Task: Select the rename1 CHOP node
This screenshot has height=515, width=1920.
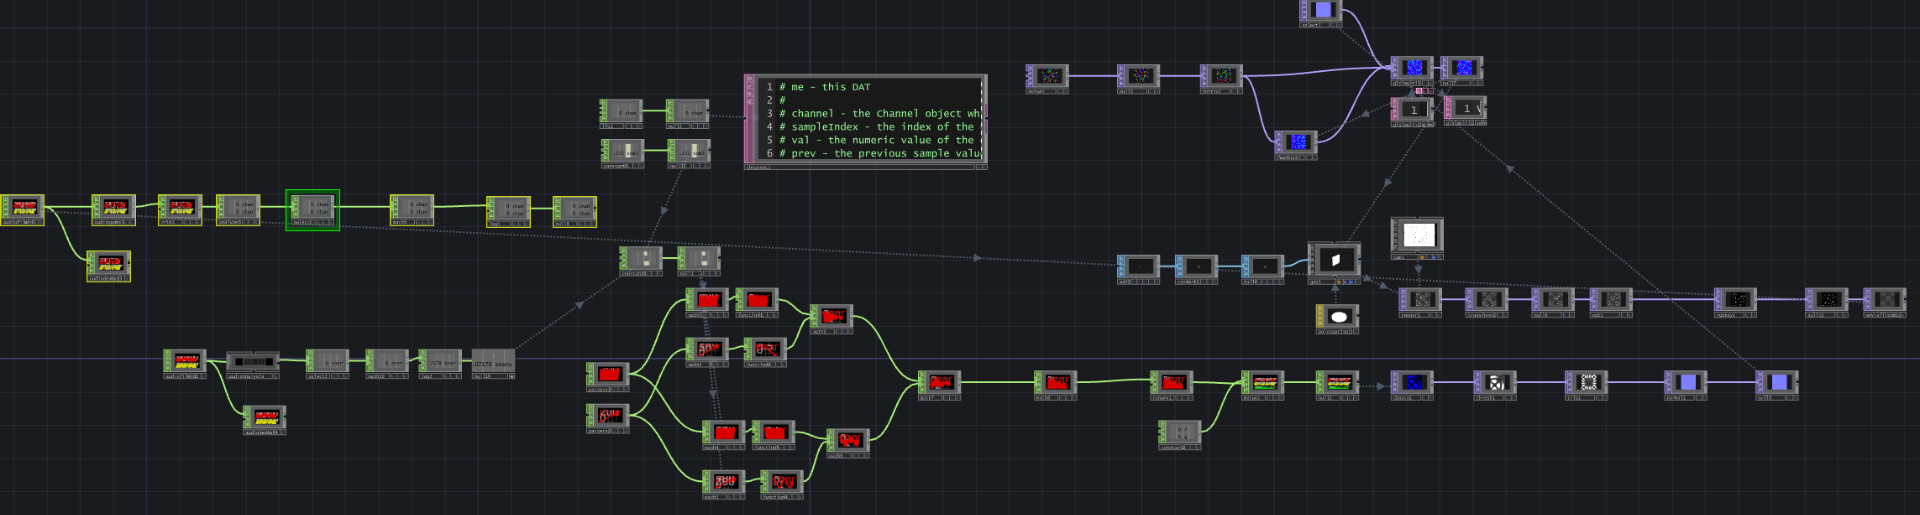Action: click(x=1171, y=385)
